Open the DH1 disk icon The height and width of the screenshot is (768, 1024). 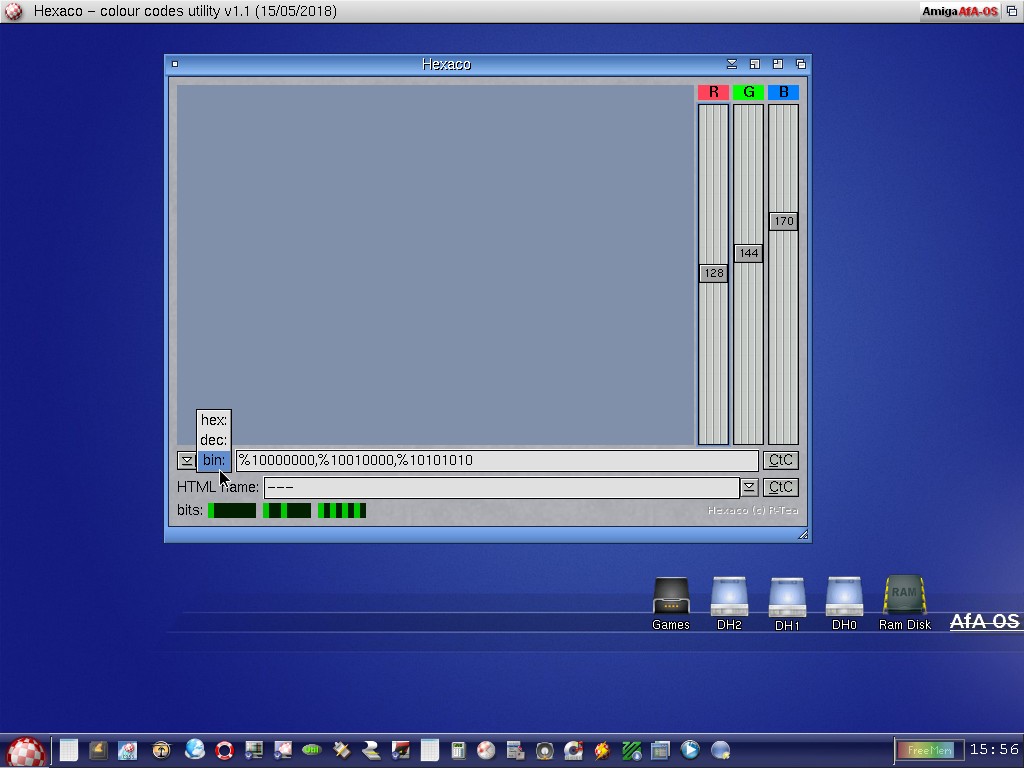[x=787, y=598]
